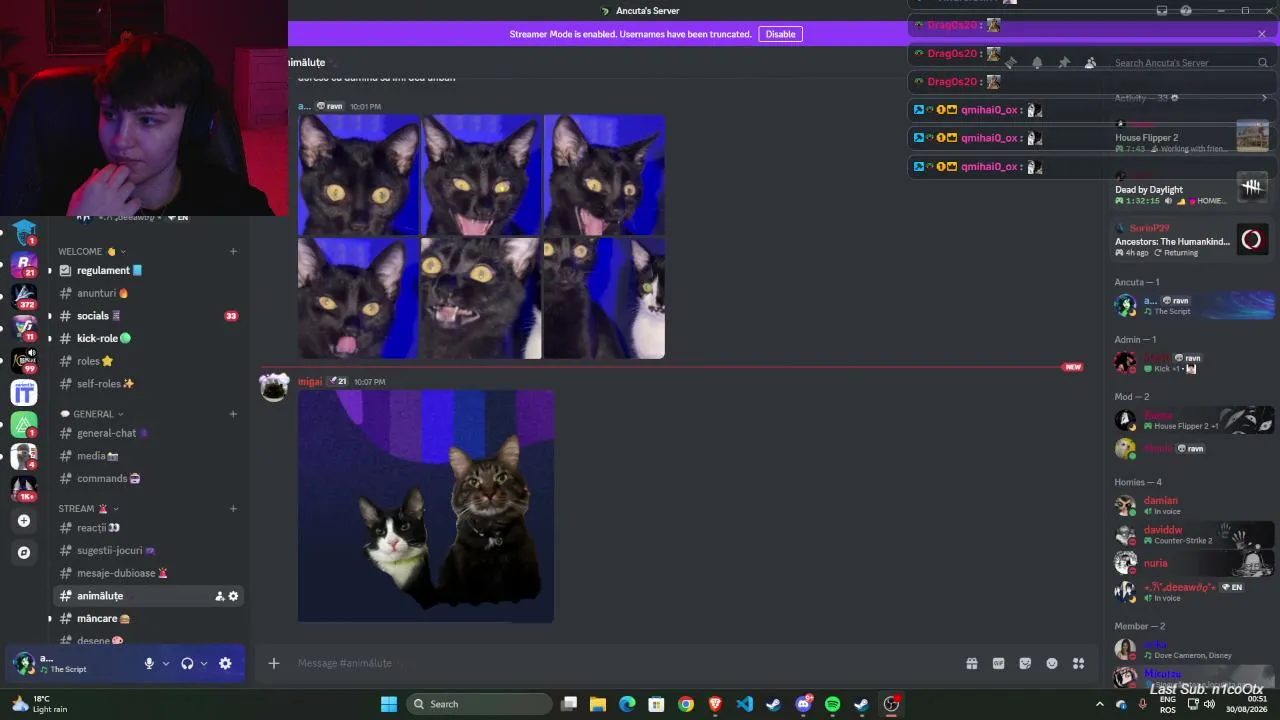
Task: Open output device options arrow
Action: (x=204, y=663)
